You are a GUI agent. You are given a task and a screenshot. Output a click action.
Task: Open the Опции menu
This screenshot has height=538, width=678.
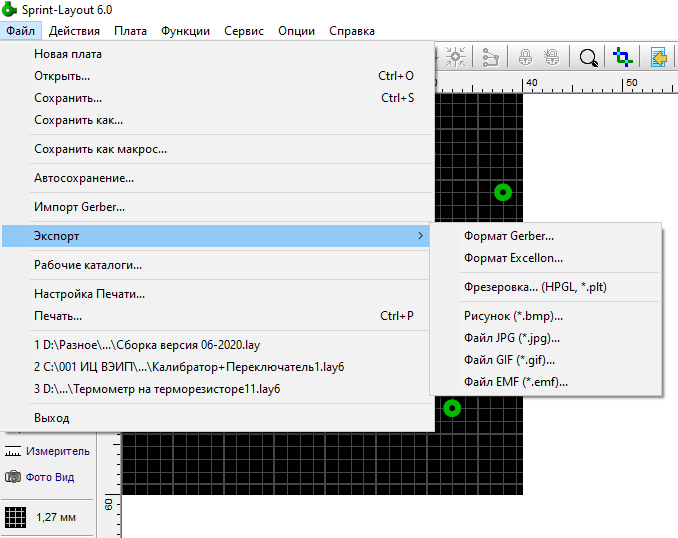coord(296,31)
